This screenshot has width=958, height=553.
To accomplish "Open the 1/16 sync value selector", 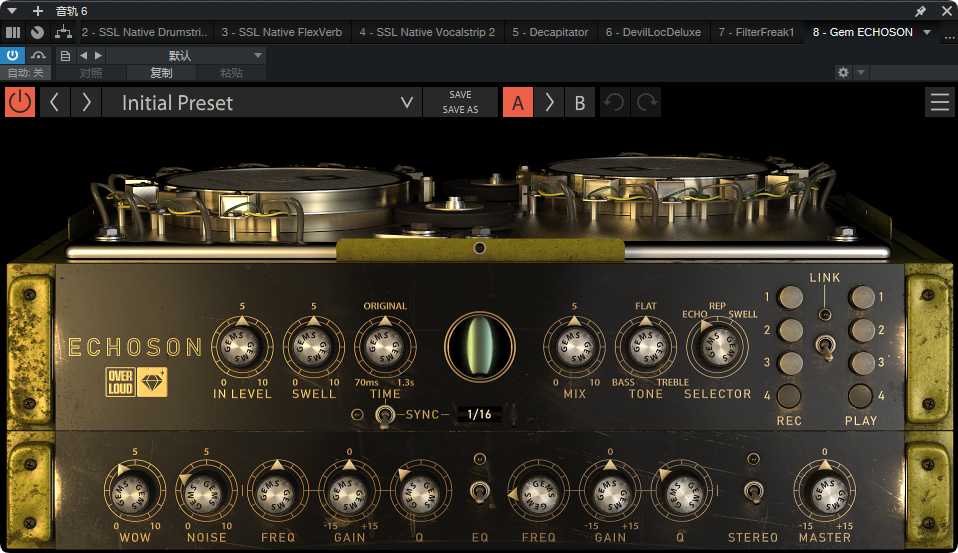I will (480, 414).
